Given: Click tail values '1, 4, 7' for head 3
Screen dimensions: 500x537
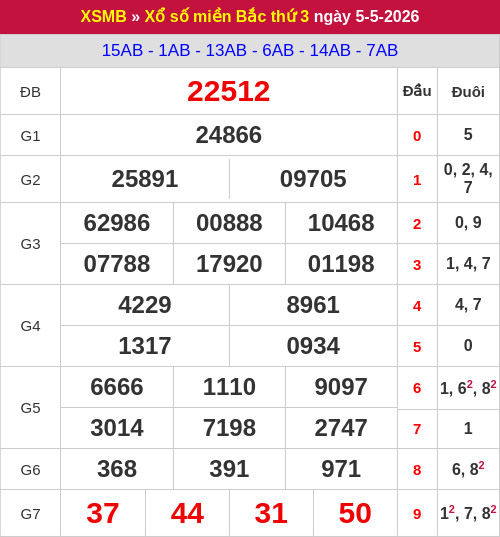Looking at the screenshot, I should (x=468, y=264).
